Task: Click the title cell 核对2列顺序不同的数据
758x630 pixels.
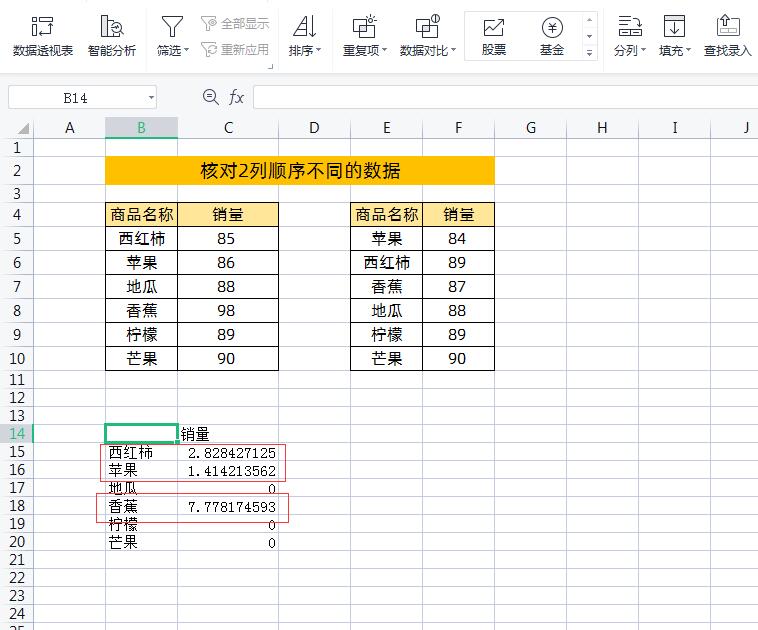Action: click(x=300, y=170)
